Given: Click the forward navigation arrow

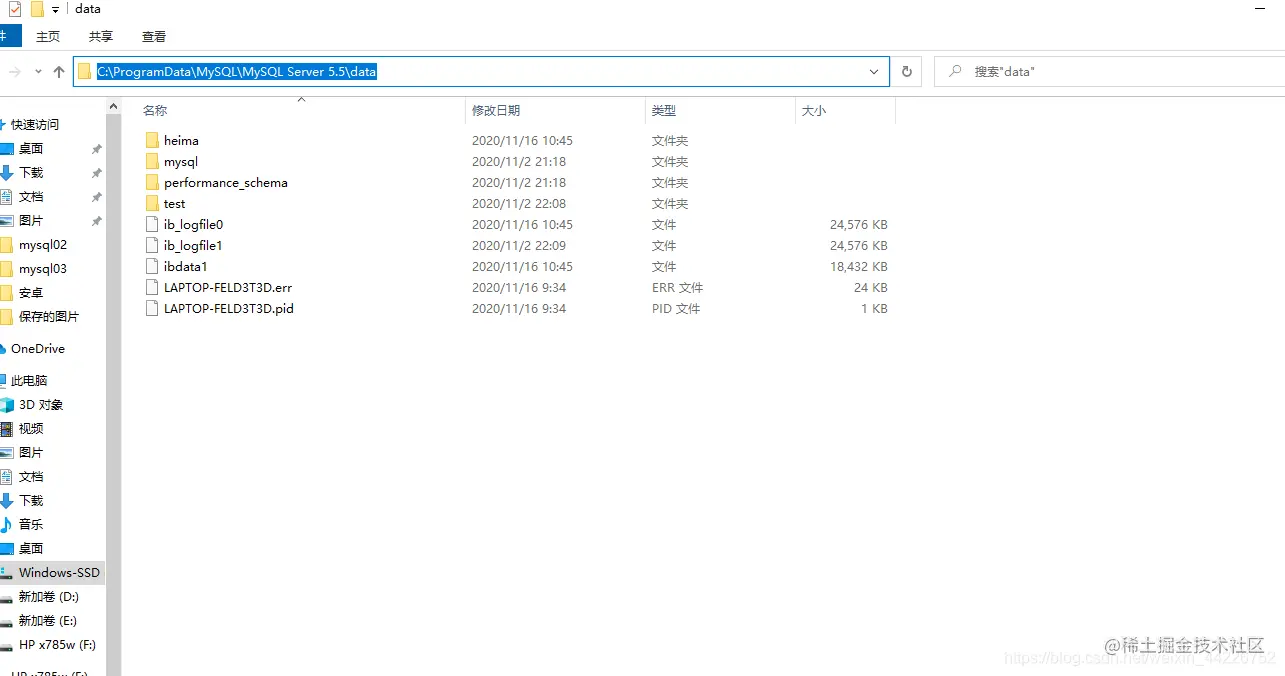Looking at the screenshot, I should [14, 72].
